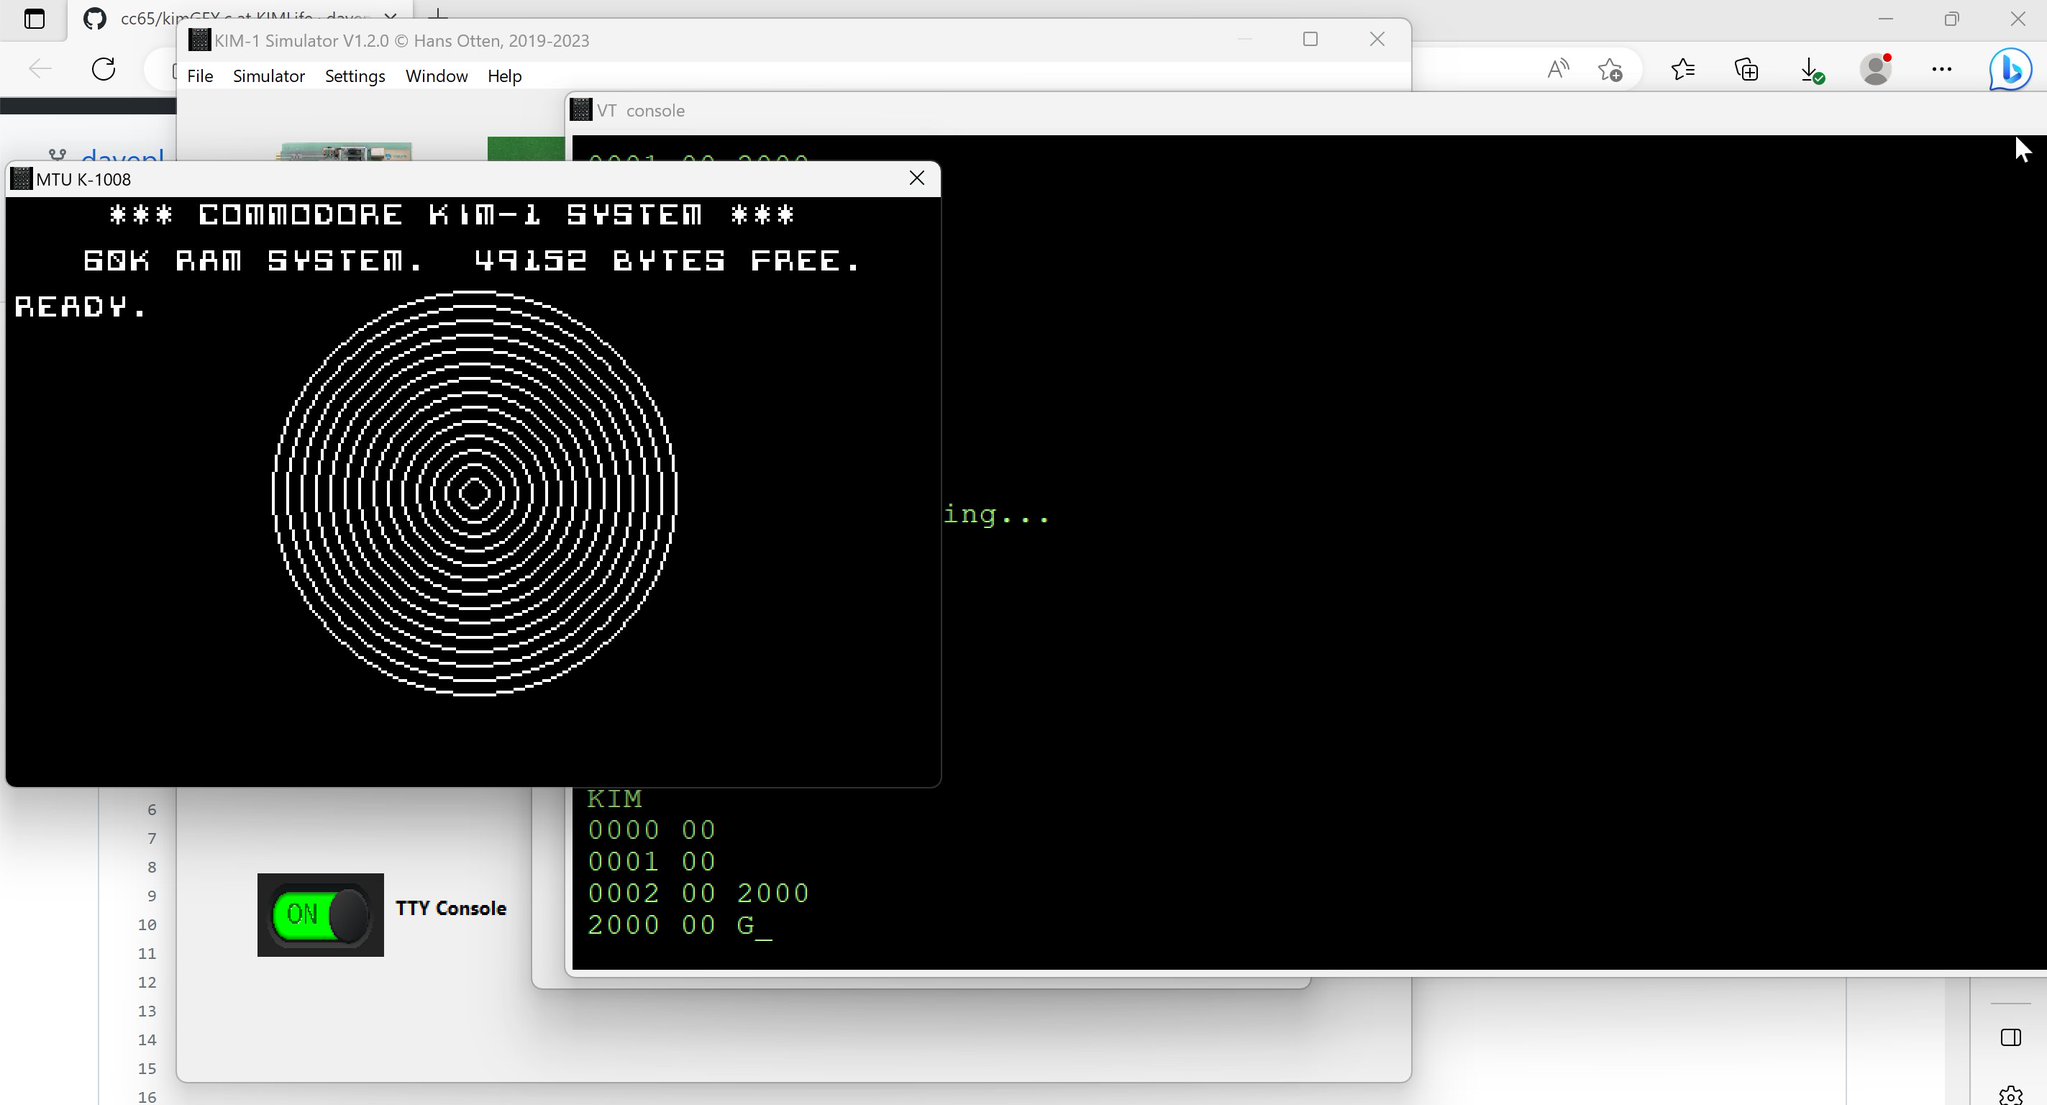The width and height of the screenshot is (2047, 1105).
Task: Click the MTU K-1008 window icon
Action: pyautogui.click(x=21, y=179)
